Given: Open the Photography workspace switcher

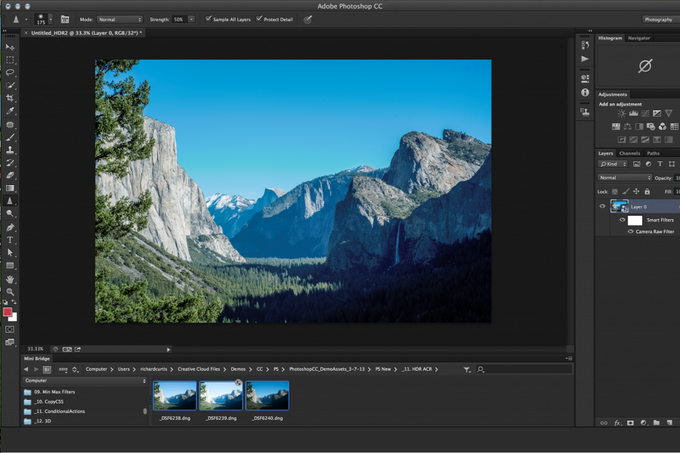Looking at the screenshot, I should click(x=660, y=20).
